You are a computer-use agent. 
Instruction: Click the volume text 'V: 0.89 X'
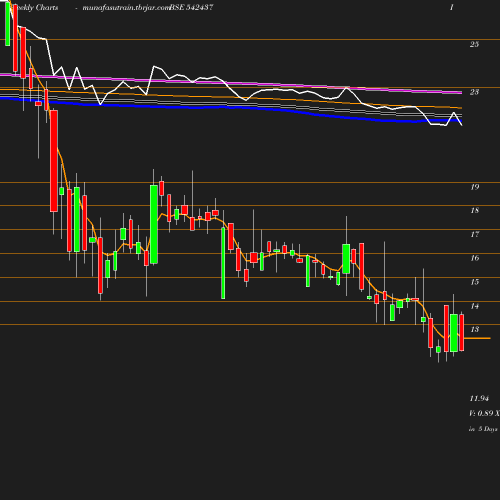pyautogui.click(x=484, y=413)
